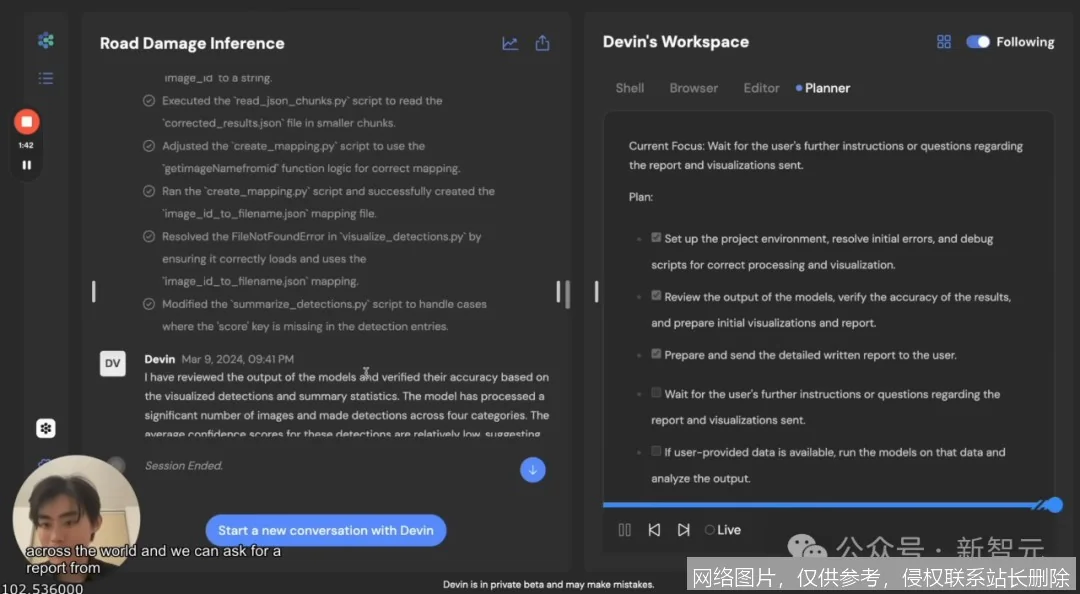Stop the screen recording with the red button
The width and height of the screenshot is (1080, 594).
click(x=27, y=122)
